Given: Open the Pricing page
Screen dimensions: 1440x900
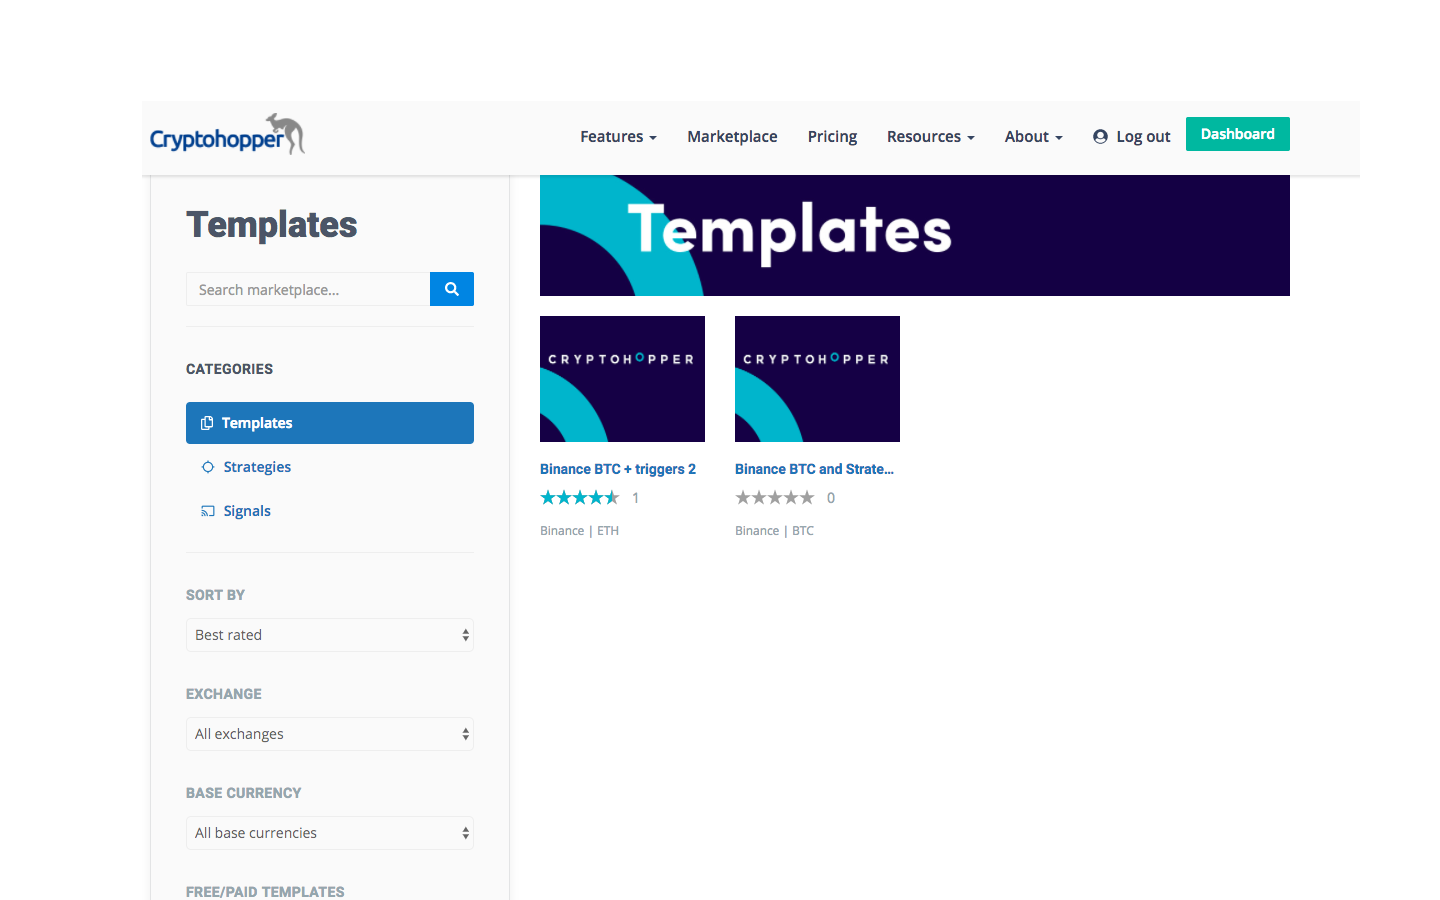Looking at the screenshot, I should (x=832, y=136).
